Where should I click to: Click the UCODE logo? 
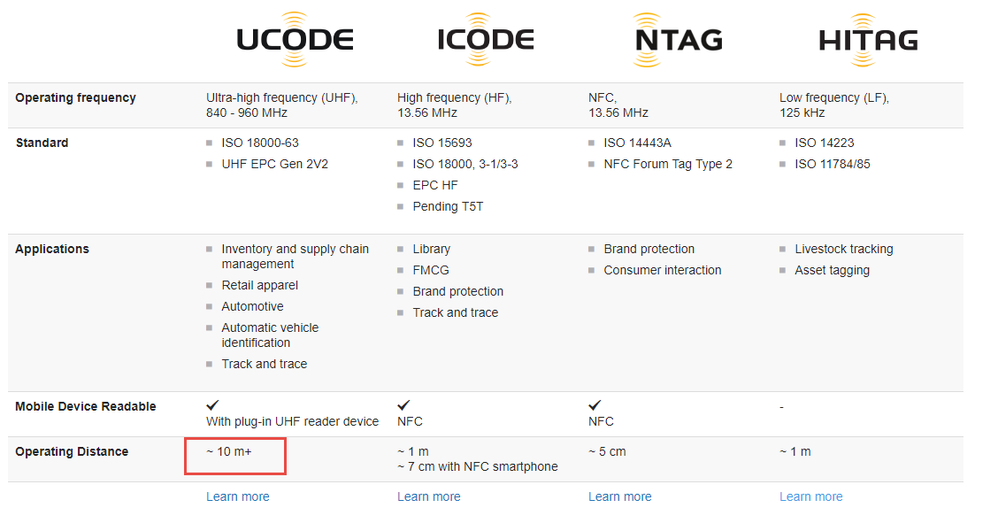(294, 39)
